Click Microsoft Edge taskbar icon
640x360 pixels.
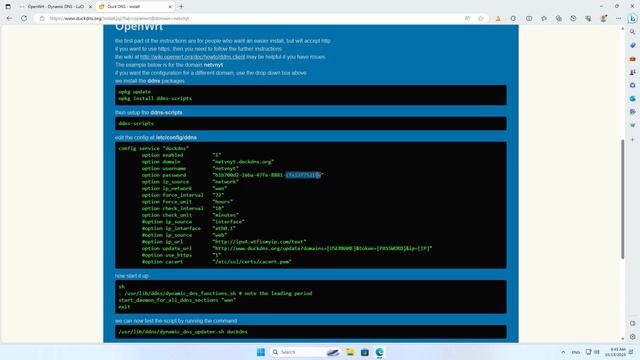pyautogui.click(x=380, y=352)
